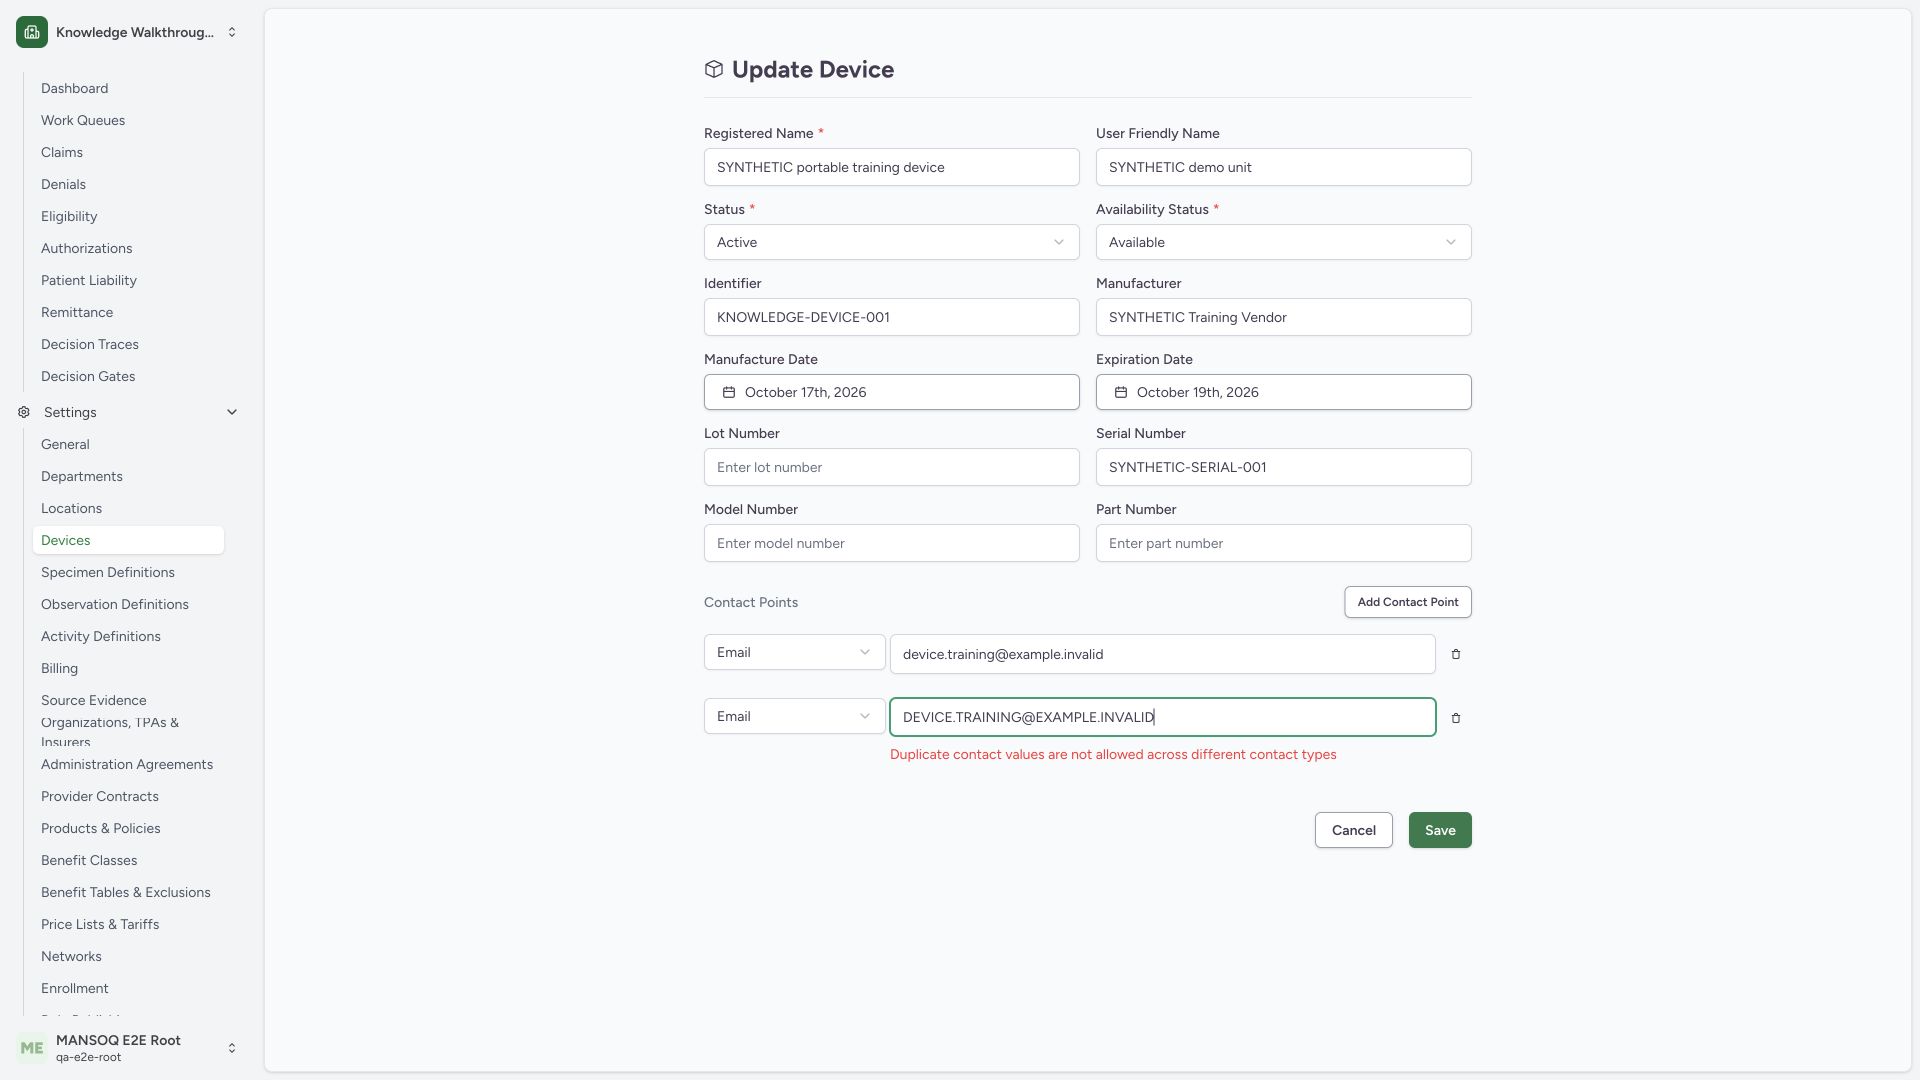This screenshot has width=1920, height=1080.
Task: Click the Save button
Action: (x=1440, y=830)
